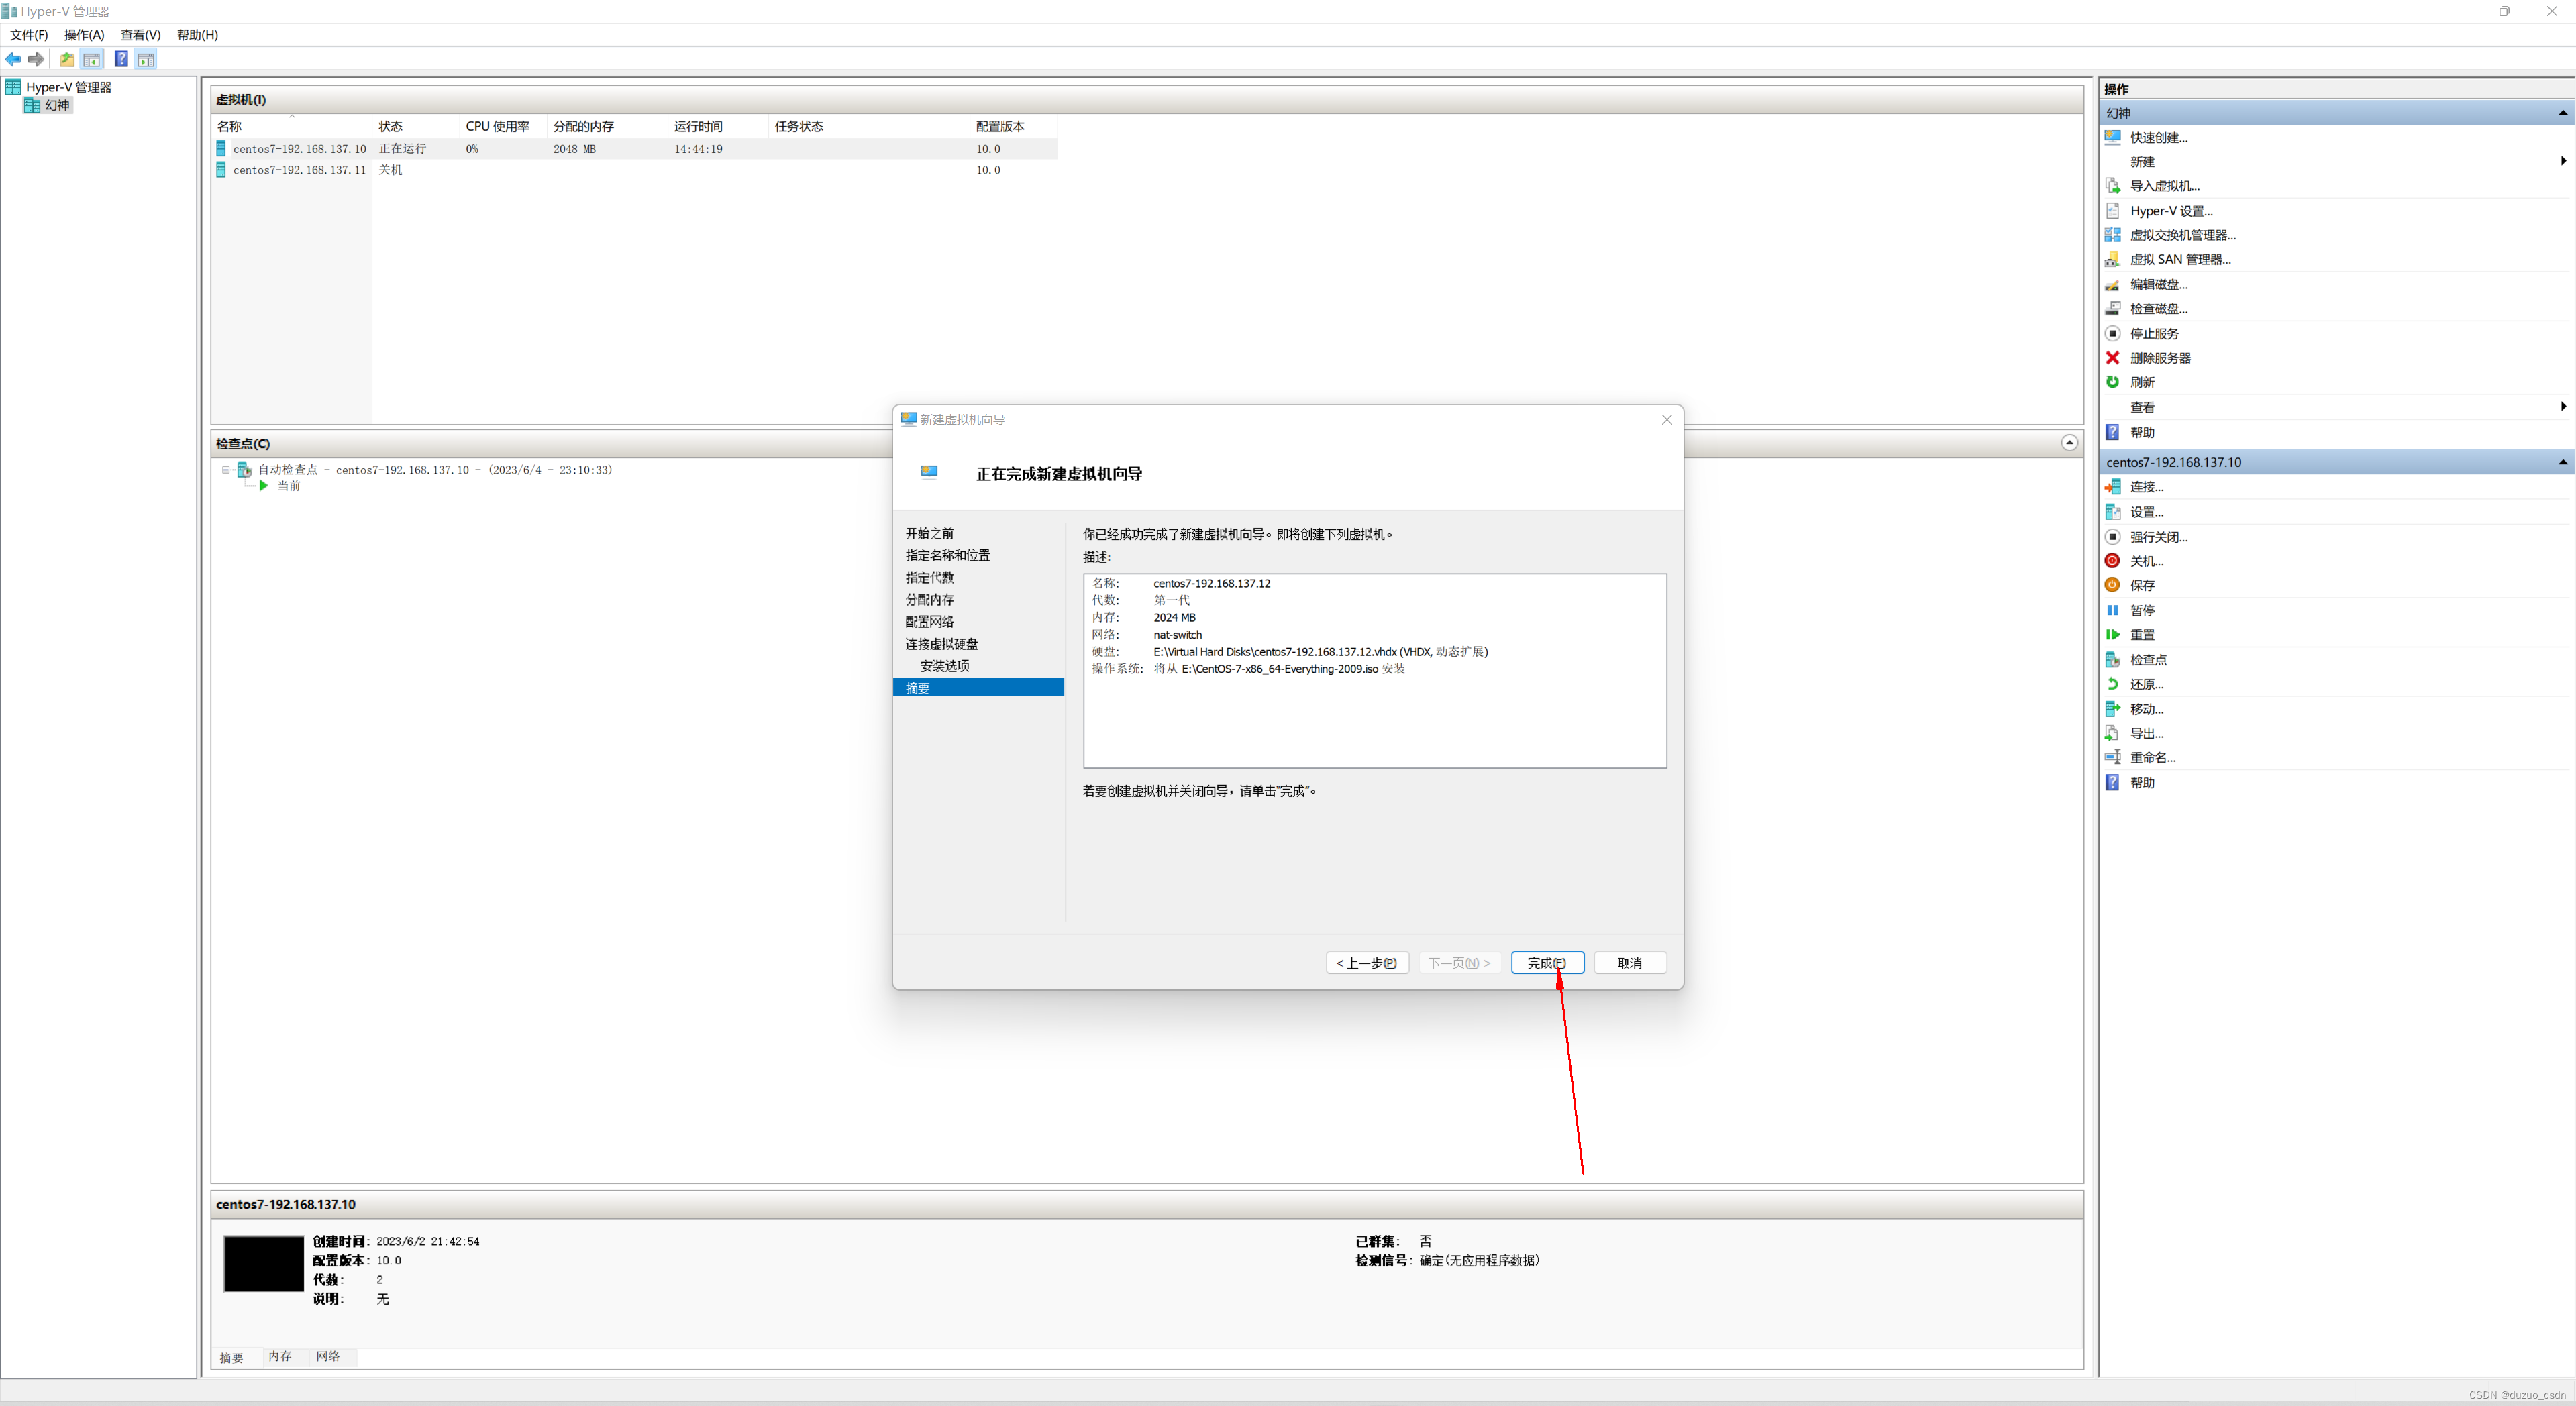Click the Import Virtual Machine (导入虚拟机) icon
Viewport: 2576px width, 1406px height.
(x=2112, y=186)
